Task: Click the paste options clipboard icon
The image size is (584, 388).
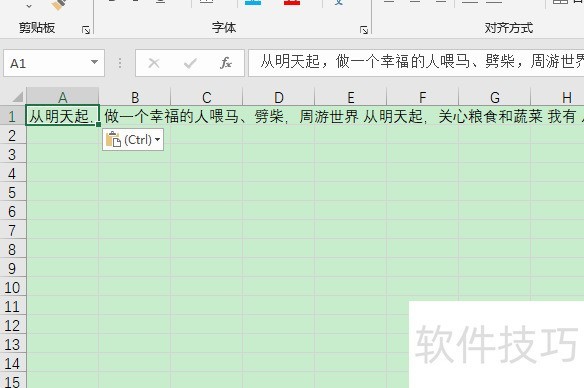Action: [x=113, y=140]
